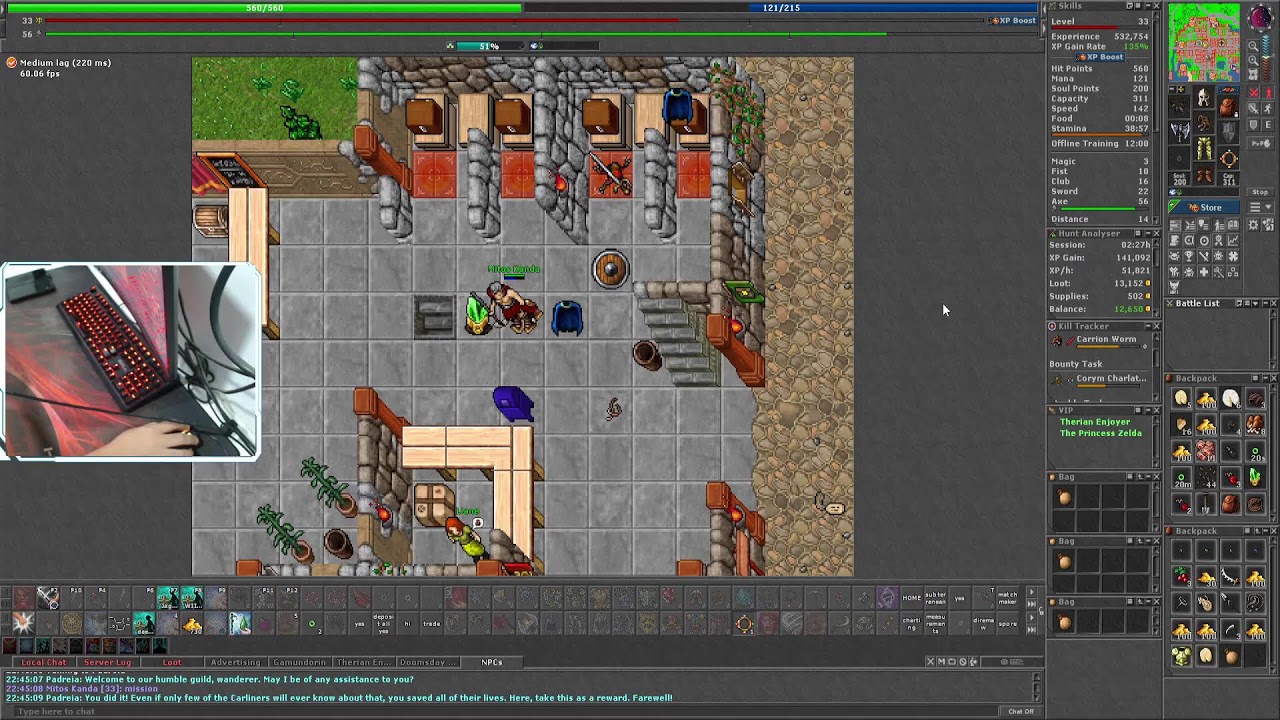Click the Offline Training 12:00 entry
Image resolution: width=1280 pixels, height=720 pixels.
point(1099,144)
